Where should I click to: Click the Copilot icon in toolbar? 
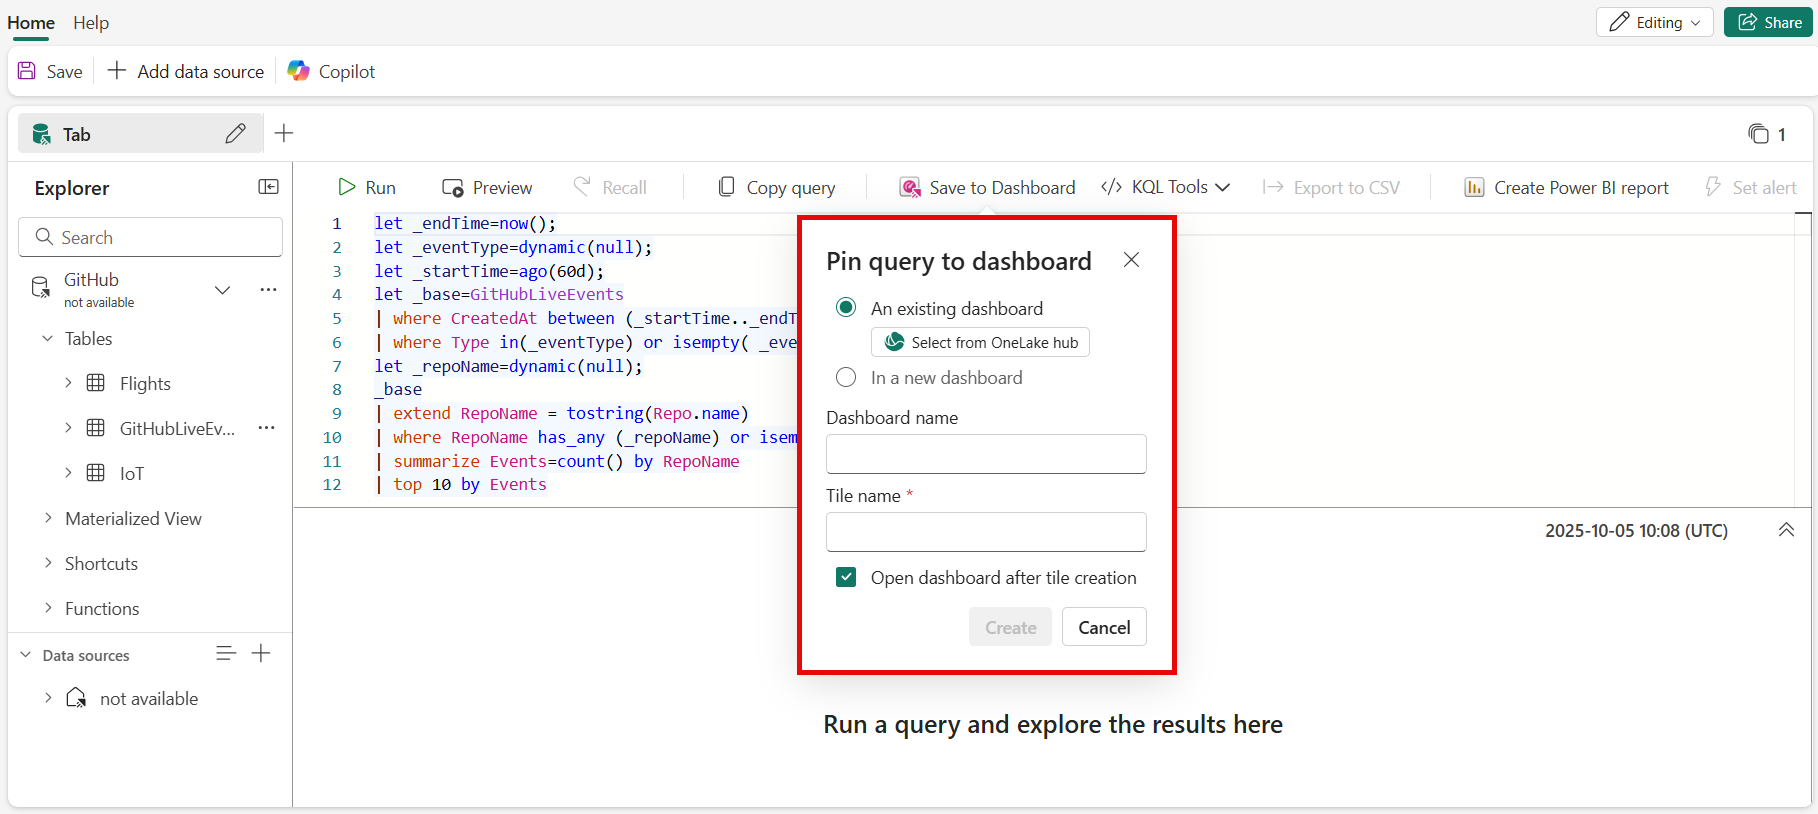pos(298,71)
